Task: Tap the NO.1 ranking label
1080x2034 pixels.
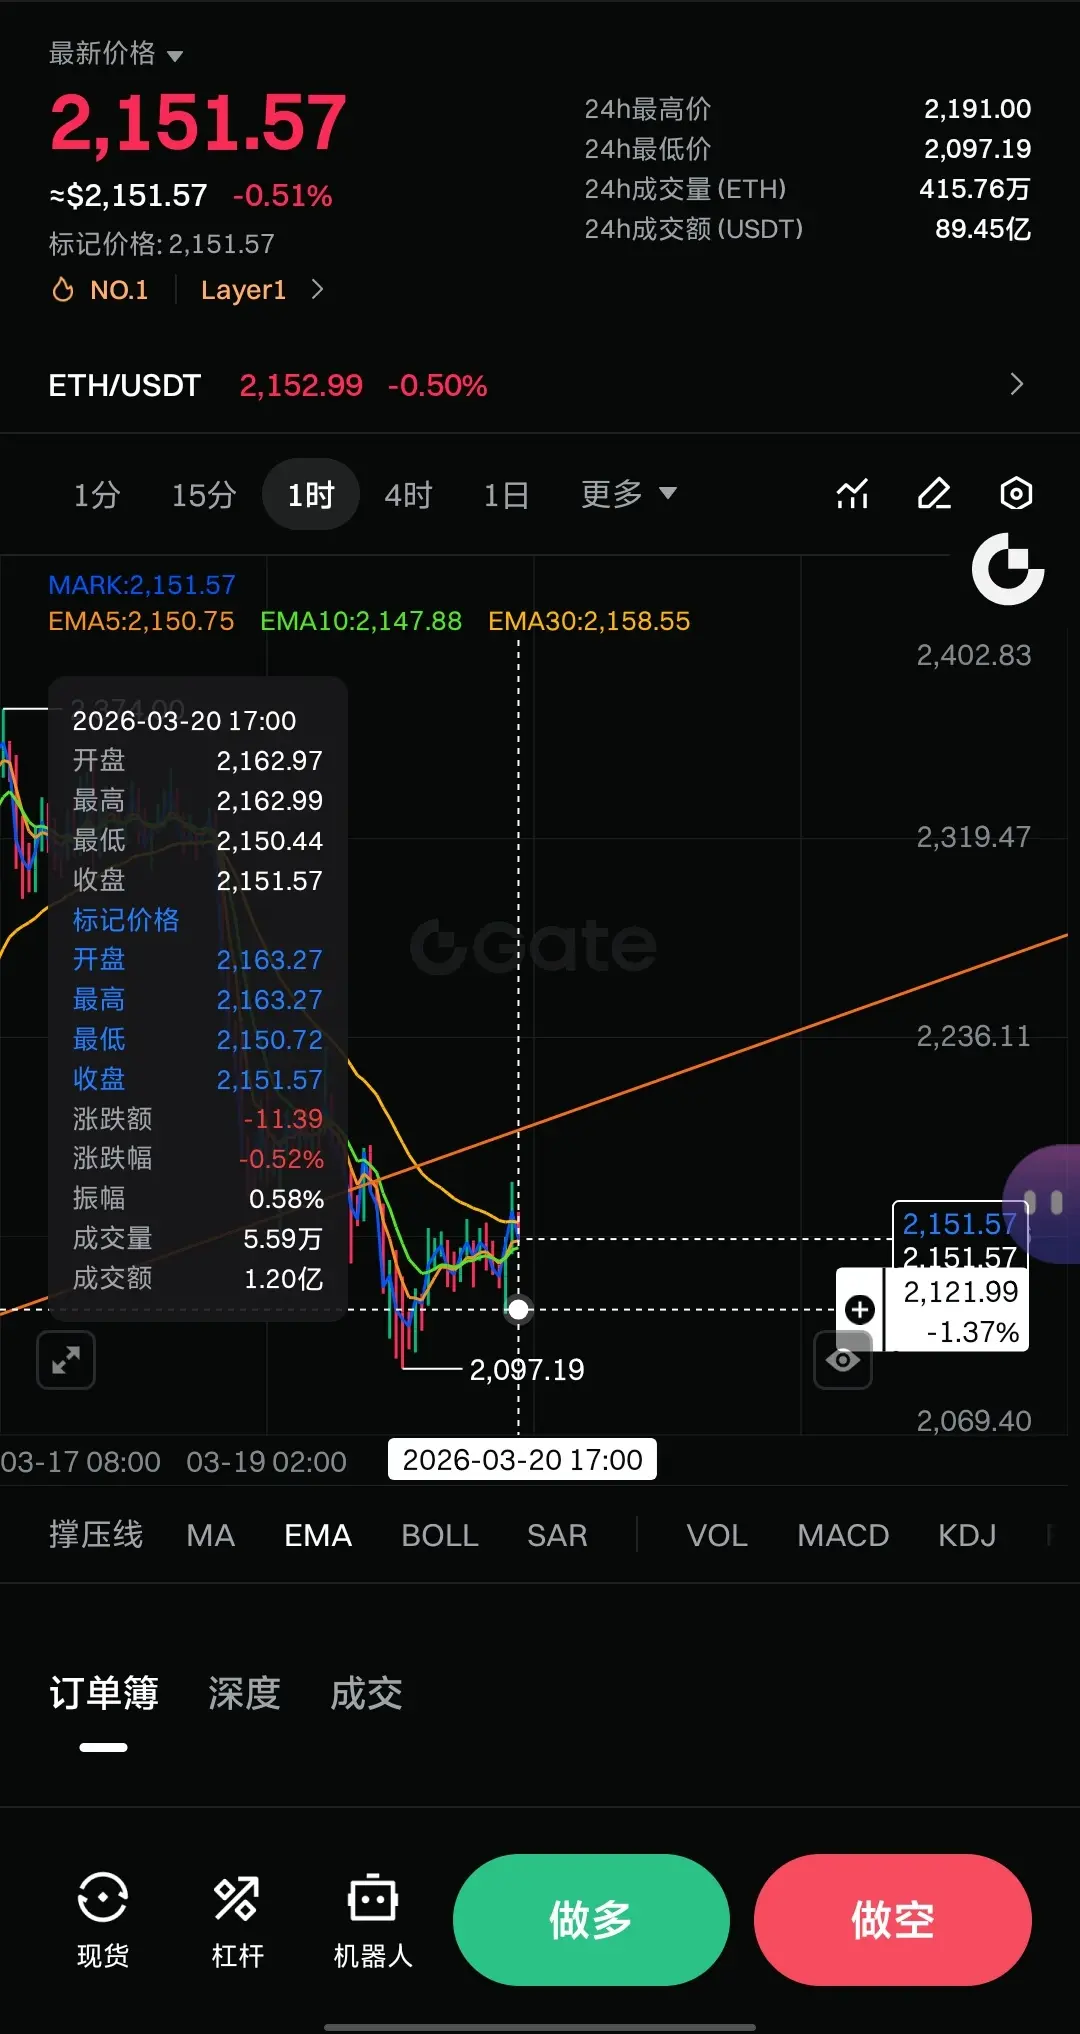Action: pyautogui.click(x=119, y=290)
